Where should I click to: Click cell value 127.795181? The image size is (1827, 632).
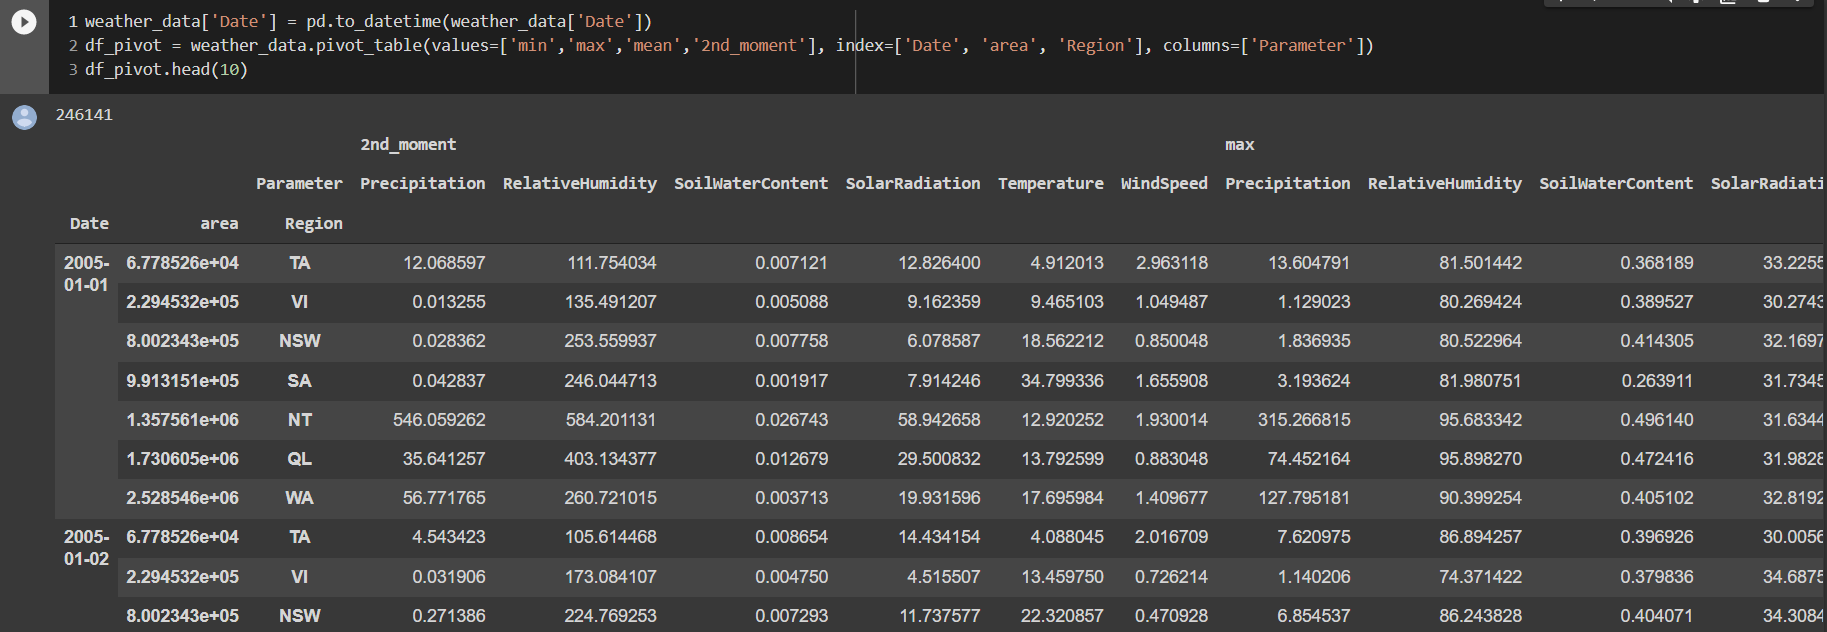[1304, 497]
